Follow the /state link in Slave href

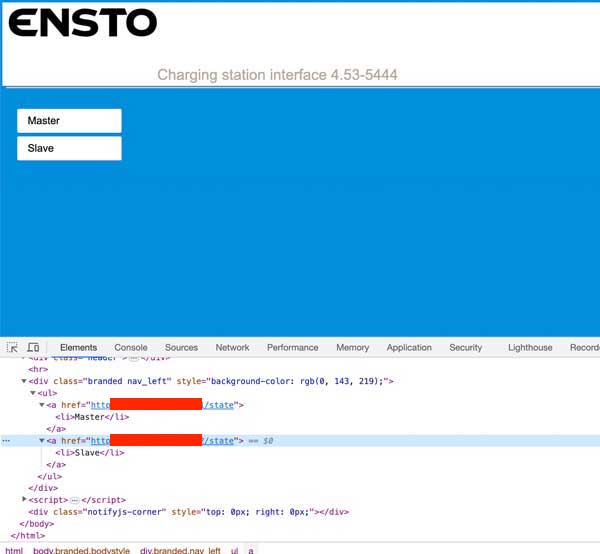[218, 441]
